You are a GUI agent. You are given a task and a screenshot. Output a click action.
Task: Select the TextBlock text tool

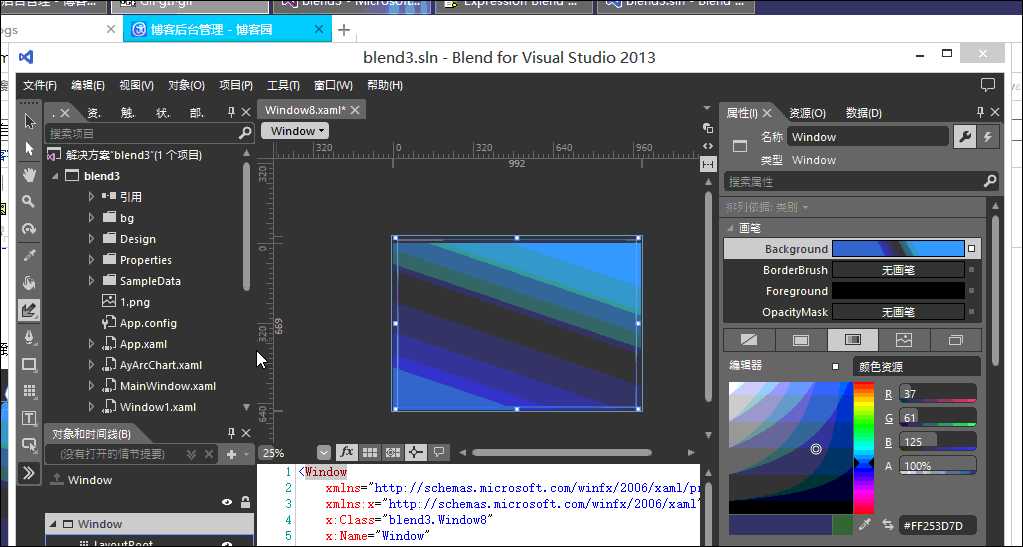[x=29, y=418]
